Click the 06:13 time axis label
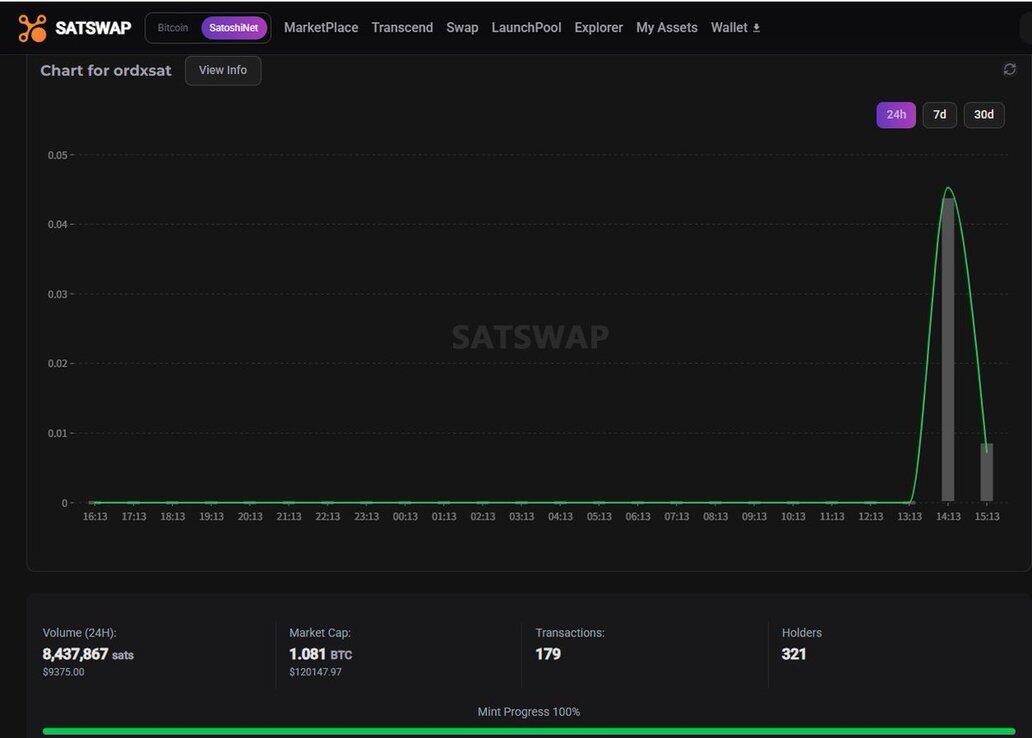 coord(638,517)
